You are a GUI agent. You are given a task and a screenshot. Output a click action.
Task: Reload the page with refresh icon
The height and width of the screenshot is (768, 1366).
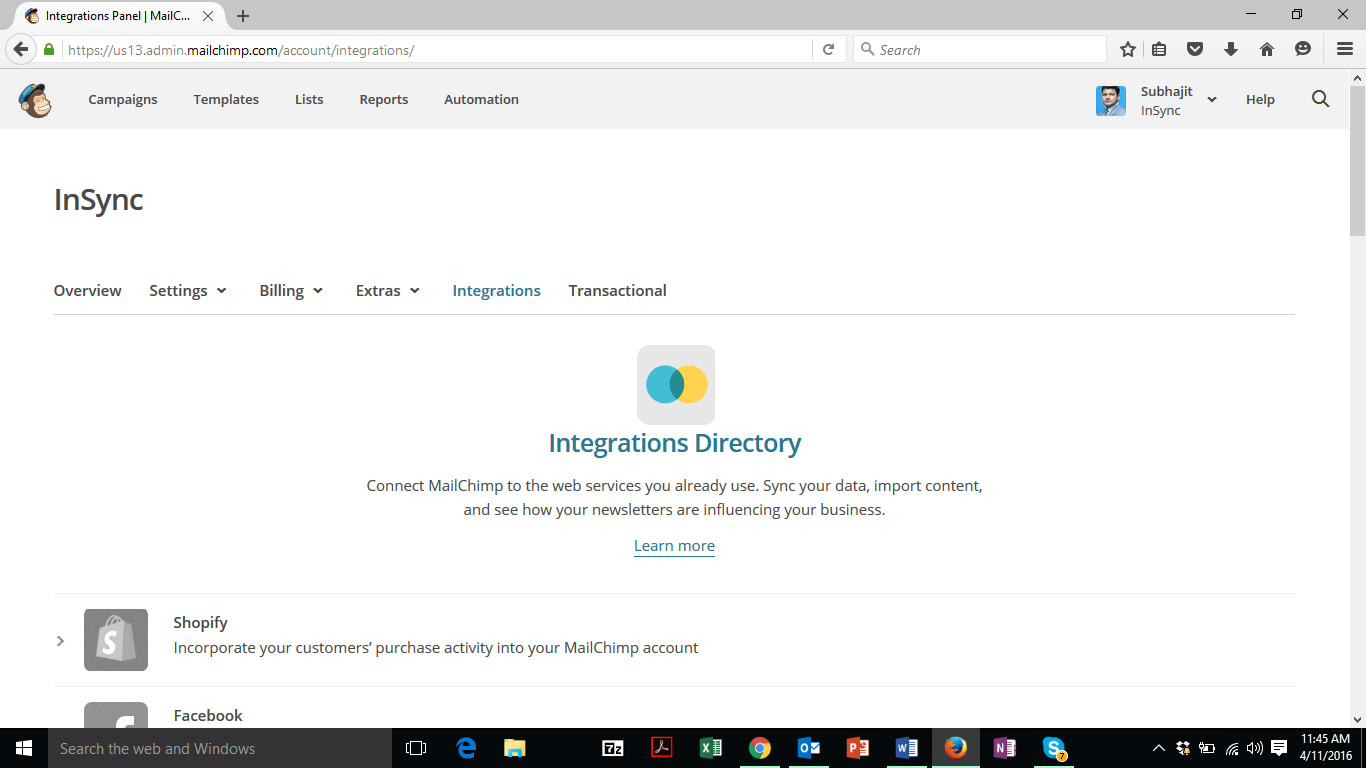point(828,49)
